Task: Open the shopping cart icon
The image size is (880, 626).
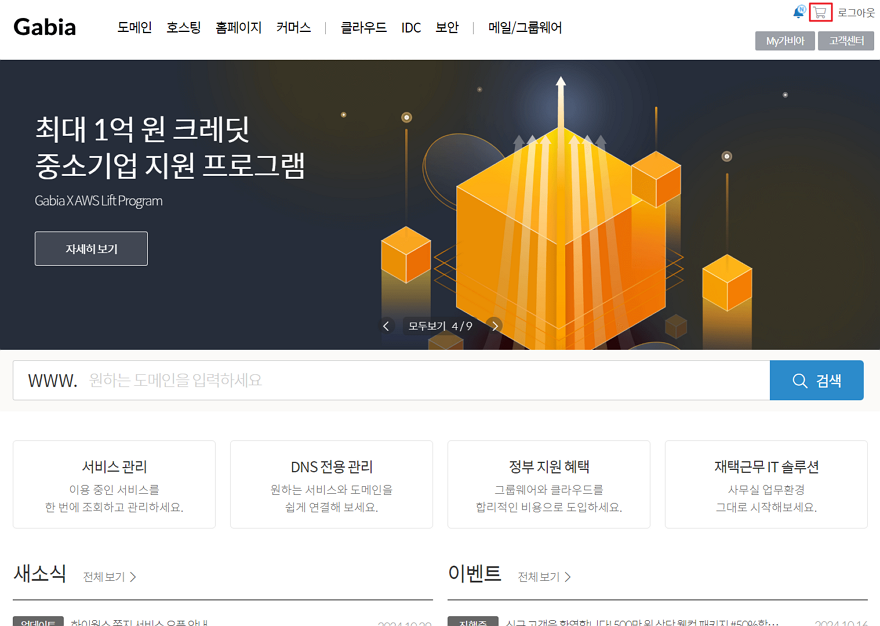Action: click(820, 12)
